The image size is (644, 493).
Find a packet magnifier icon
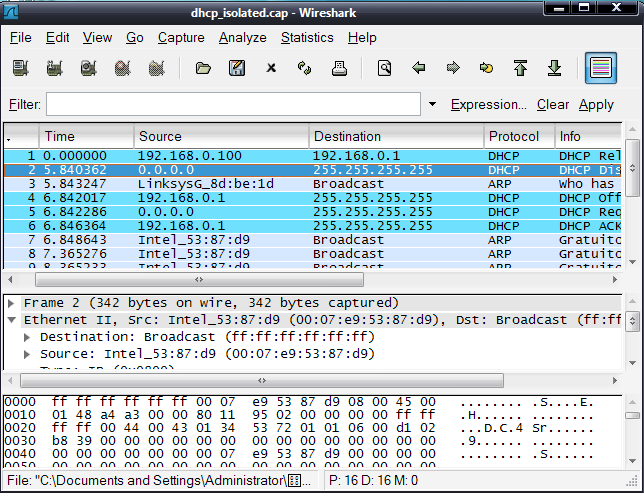pos(384,68)
